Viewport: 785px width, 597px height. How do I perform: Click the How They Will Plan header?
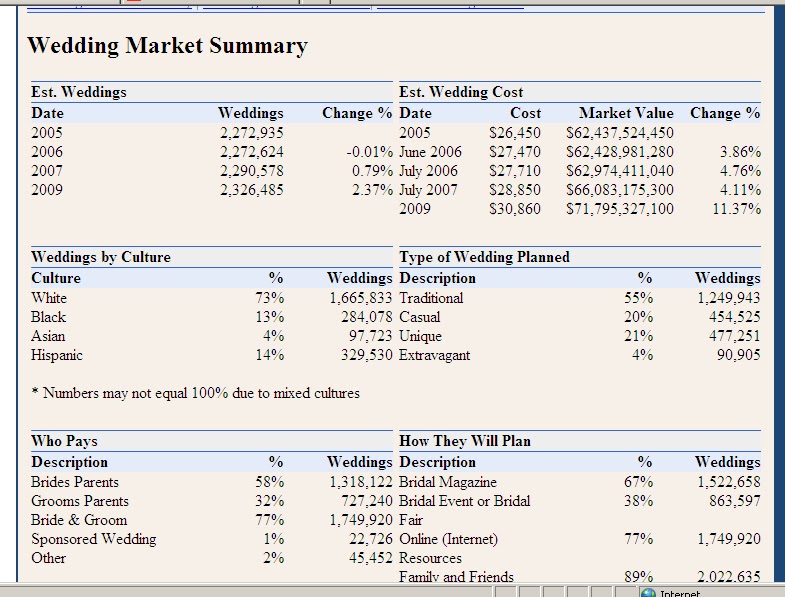click(x=465, y=441)
